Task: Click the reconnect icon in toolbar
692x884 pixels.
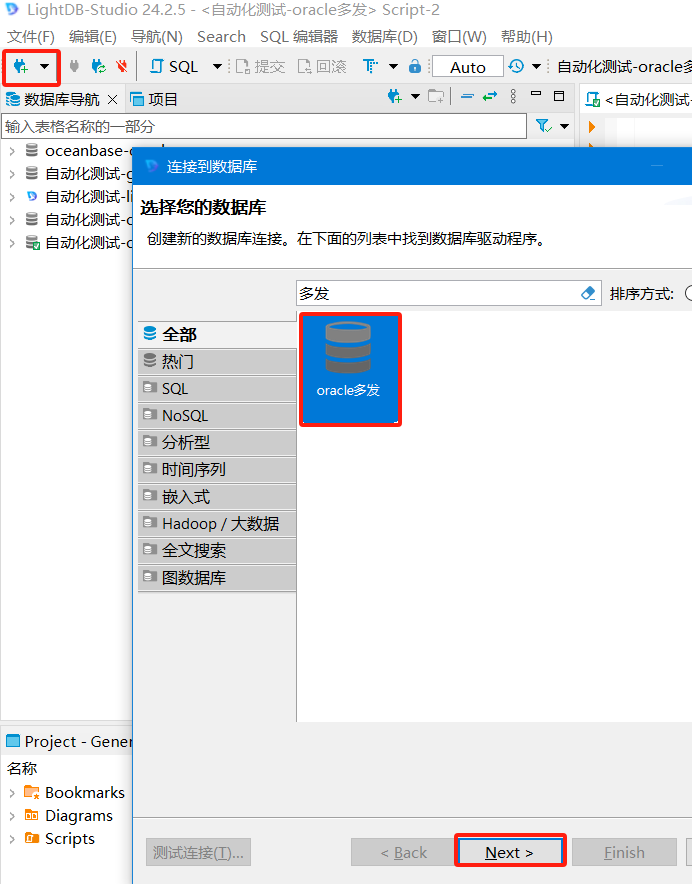Action: point(99,67)
